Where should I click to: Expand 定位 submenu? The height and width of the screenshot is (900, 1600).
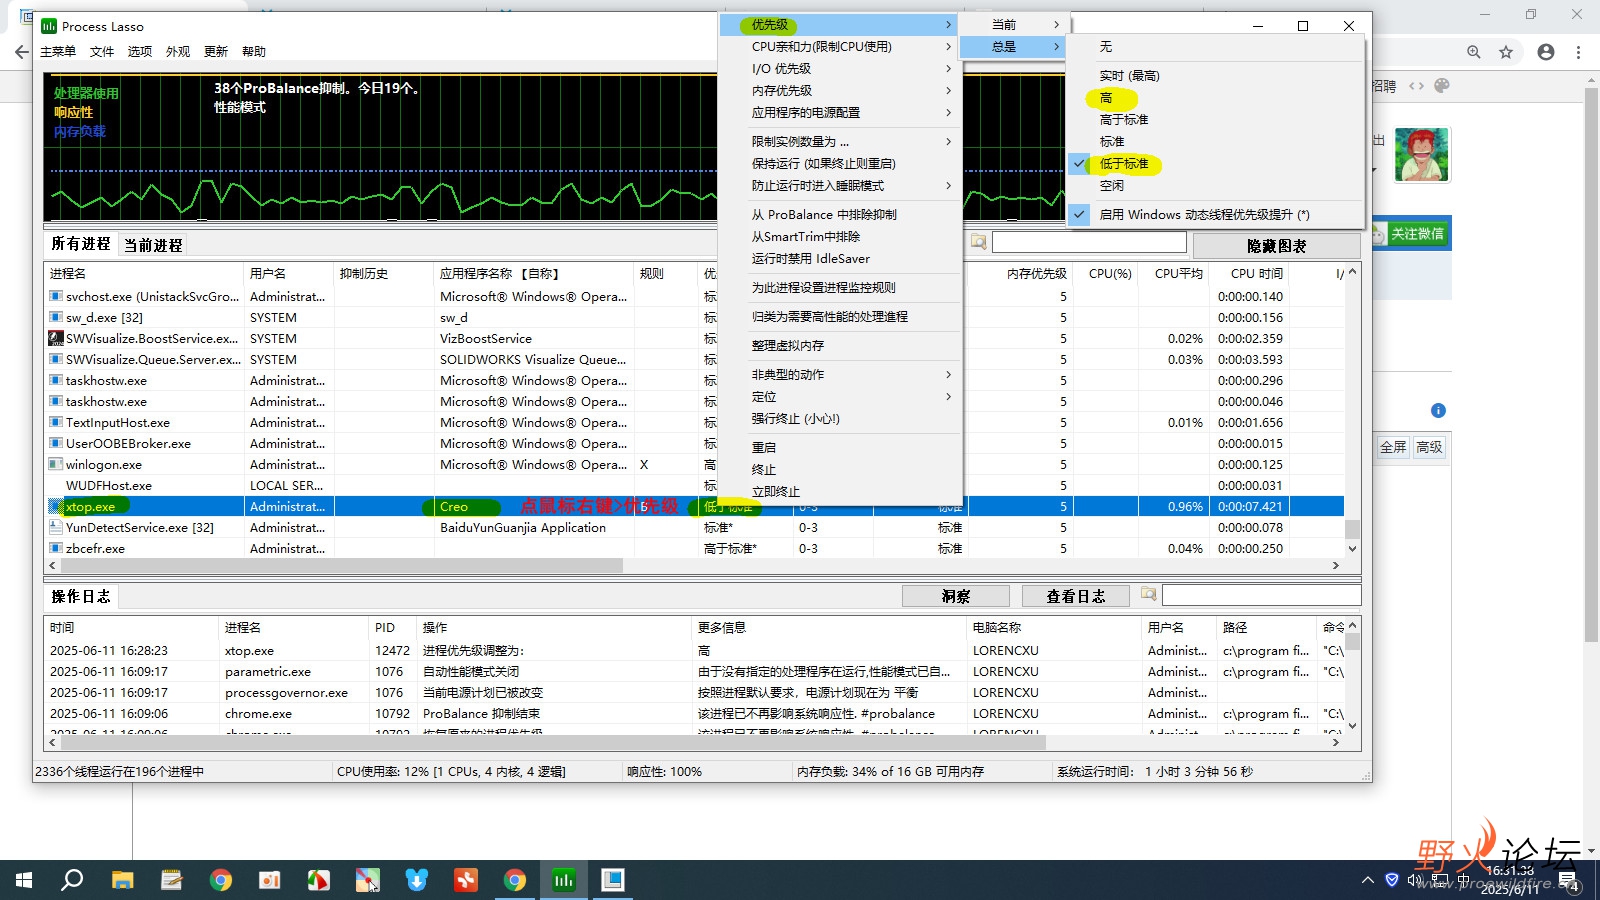(840, 397)
